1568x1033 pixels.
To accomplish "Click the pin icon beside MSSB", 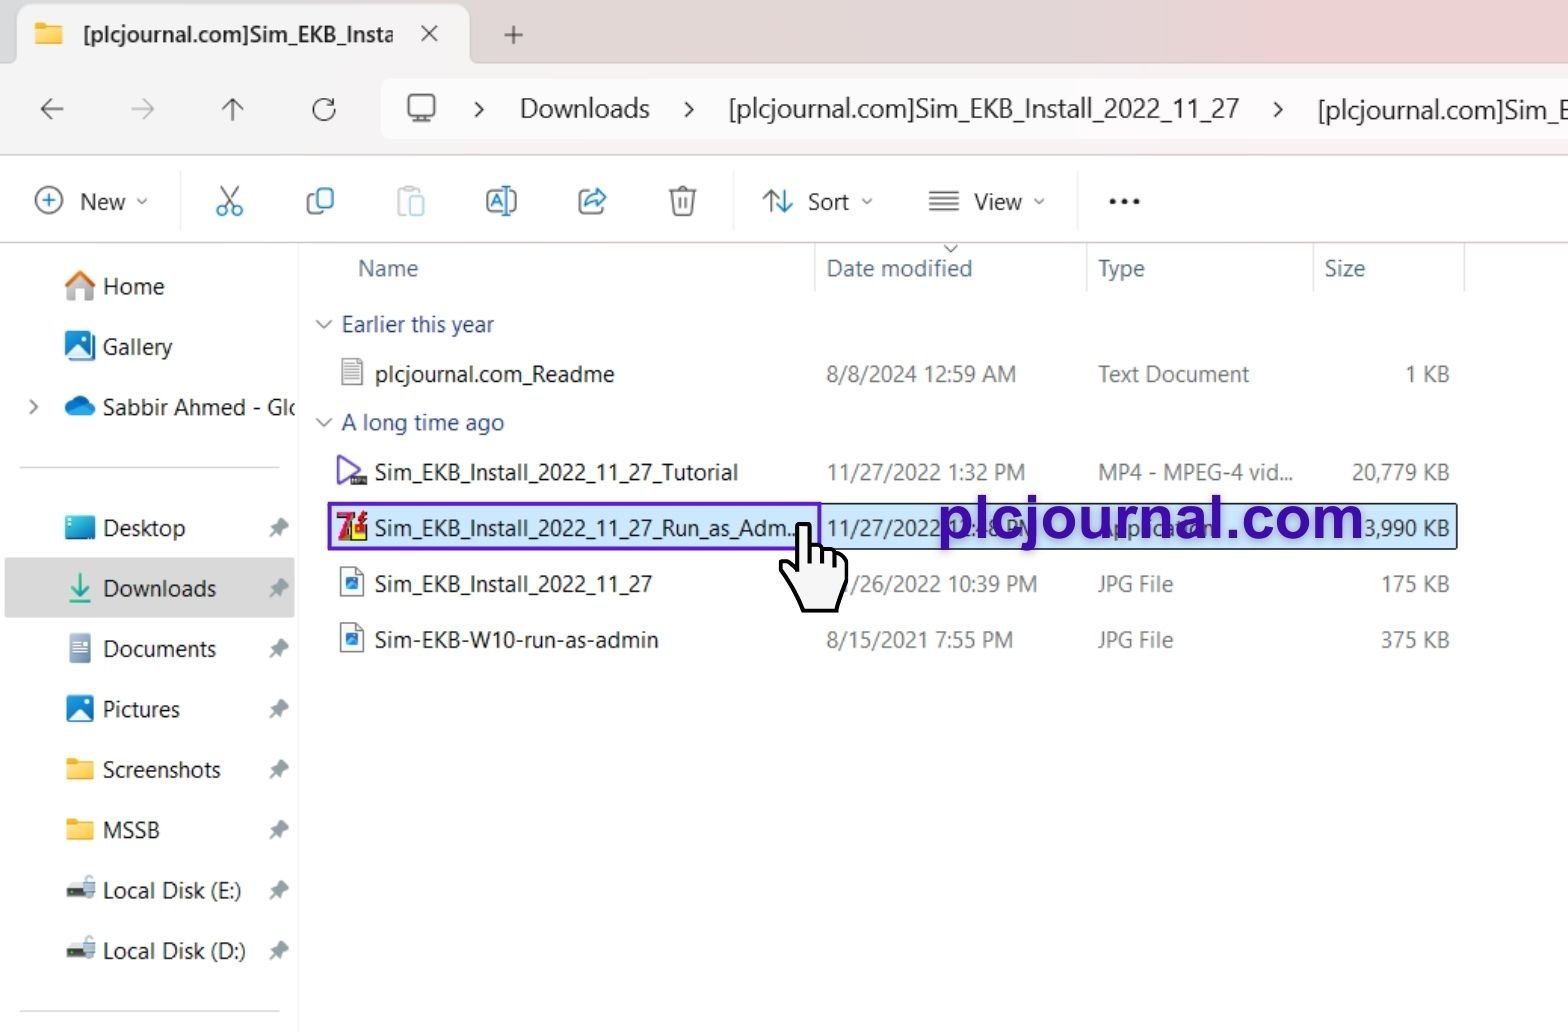I will [279, 830].
